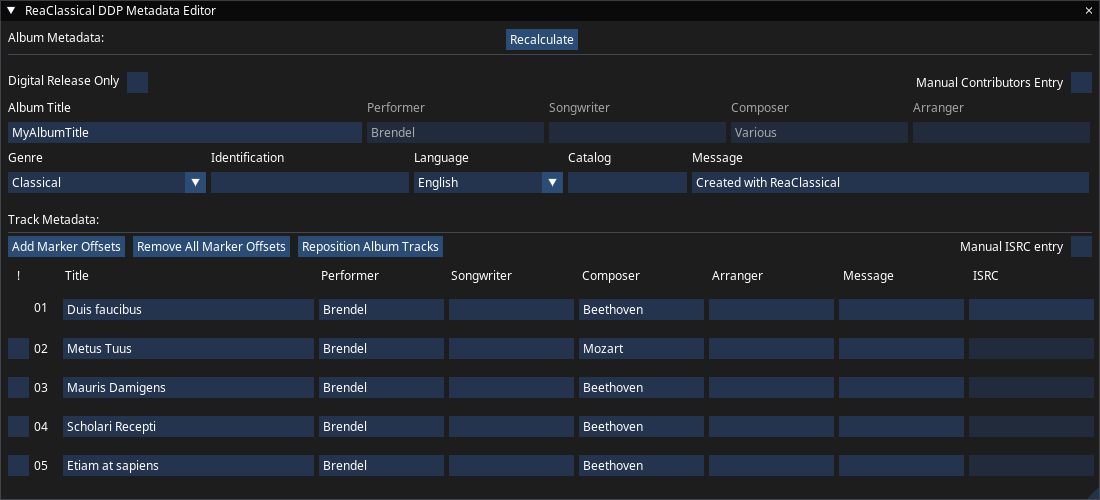Click the Recalculate button
The image size is (1100, 500).
point(542,39)
